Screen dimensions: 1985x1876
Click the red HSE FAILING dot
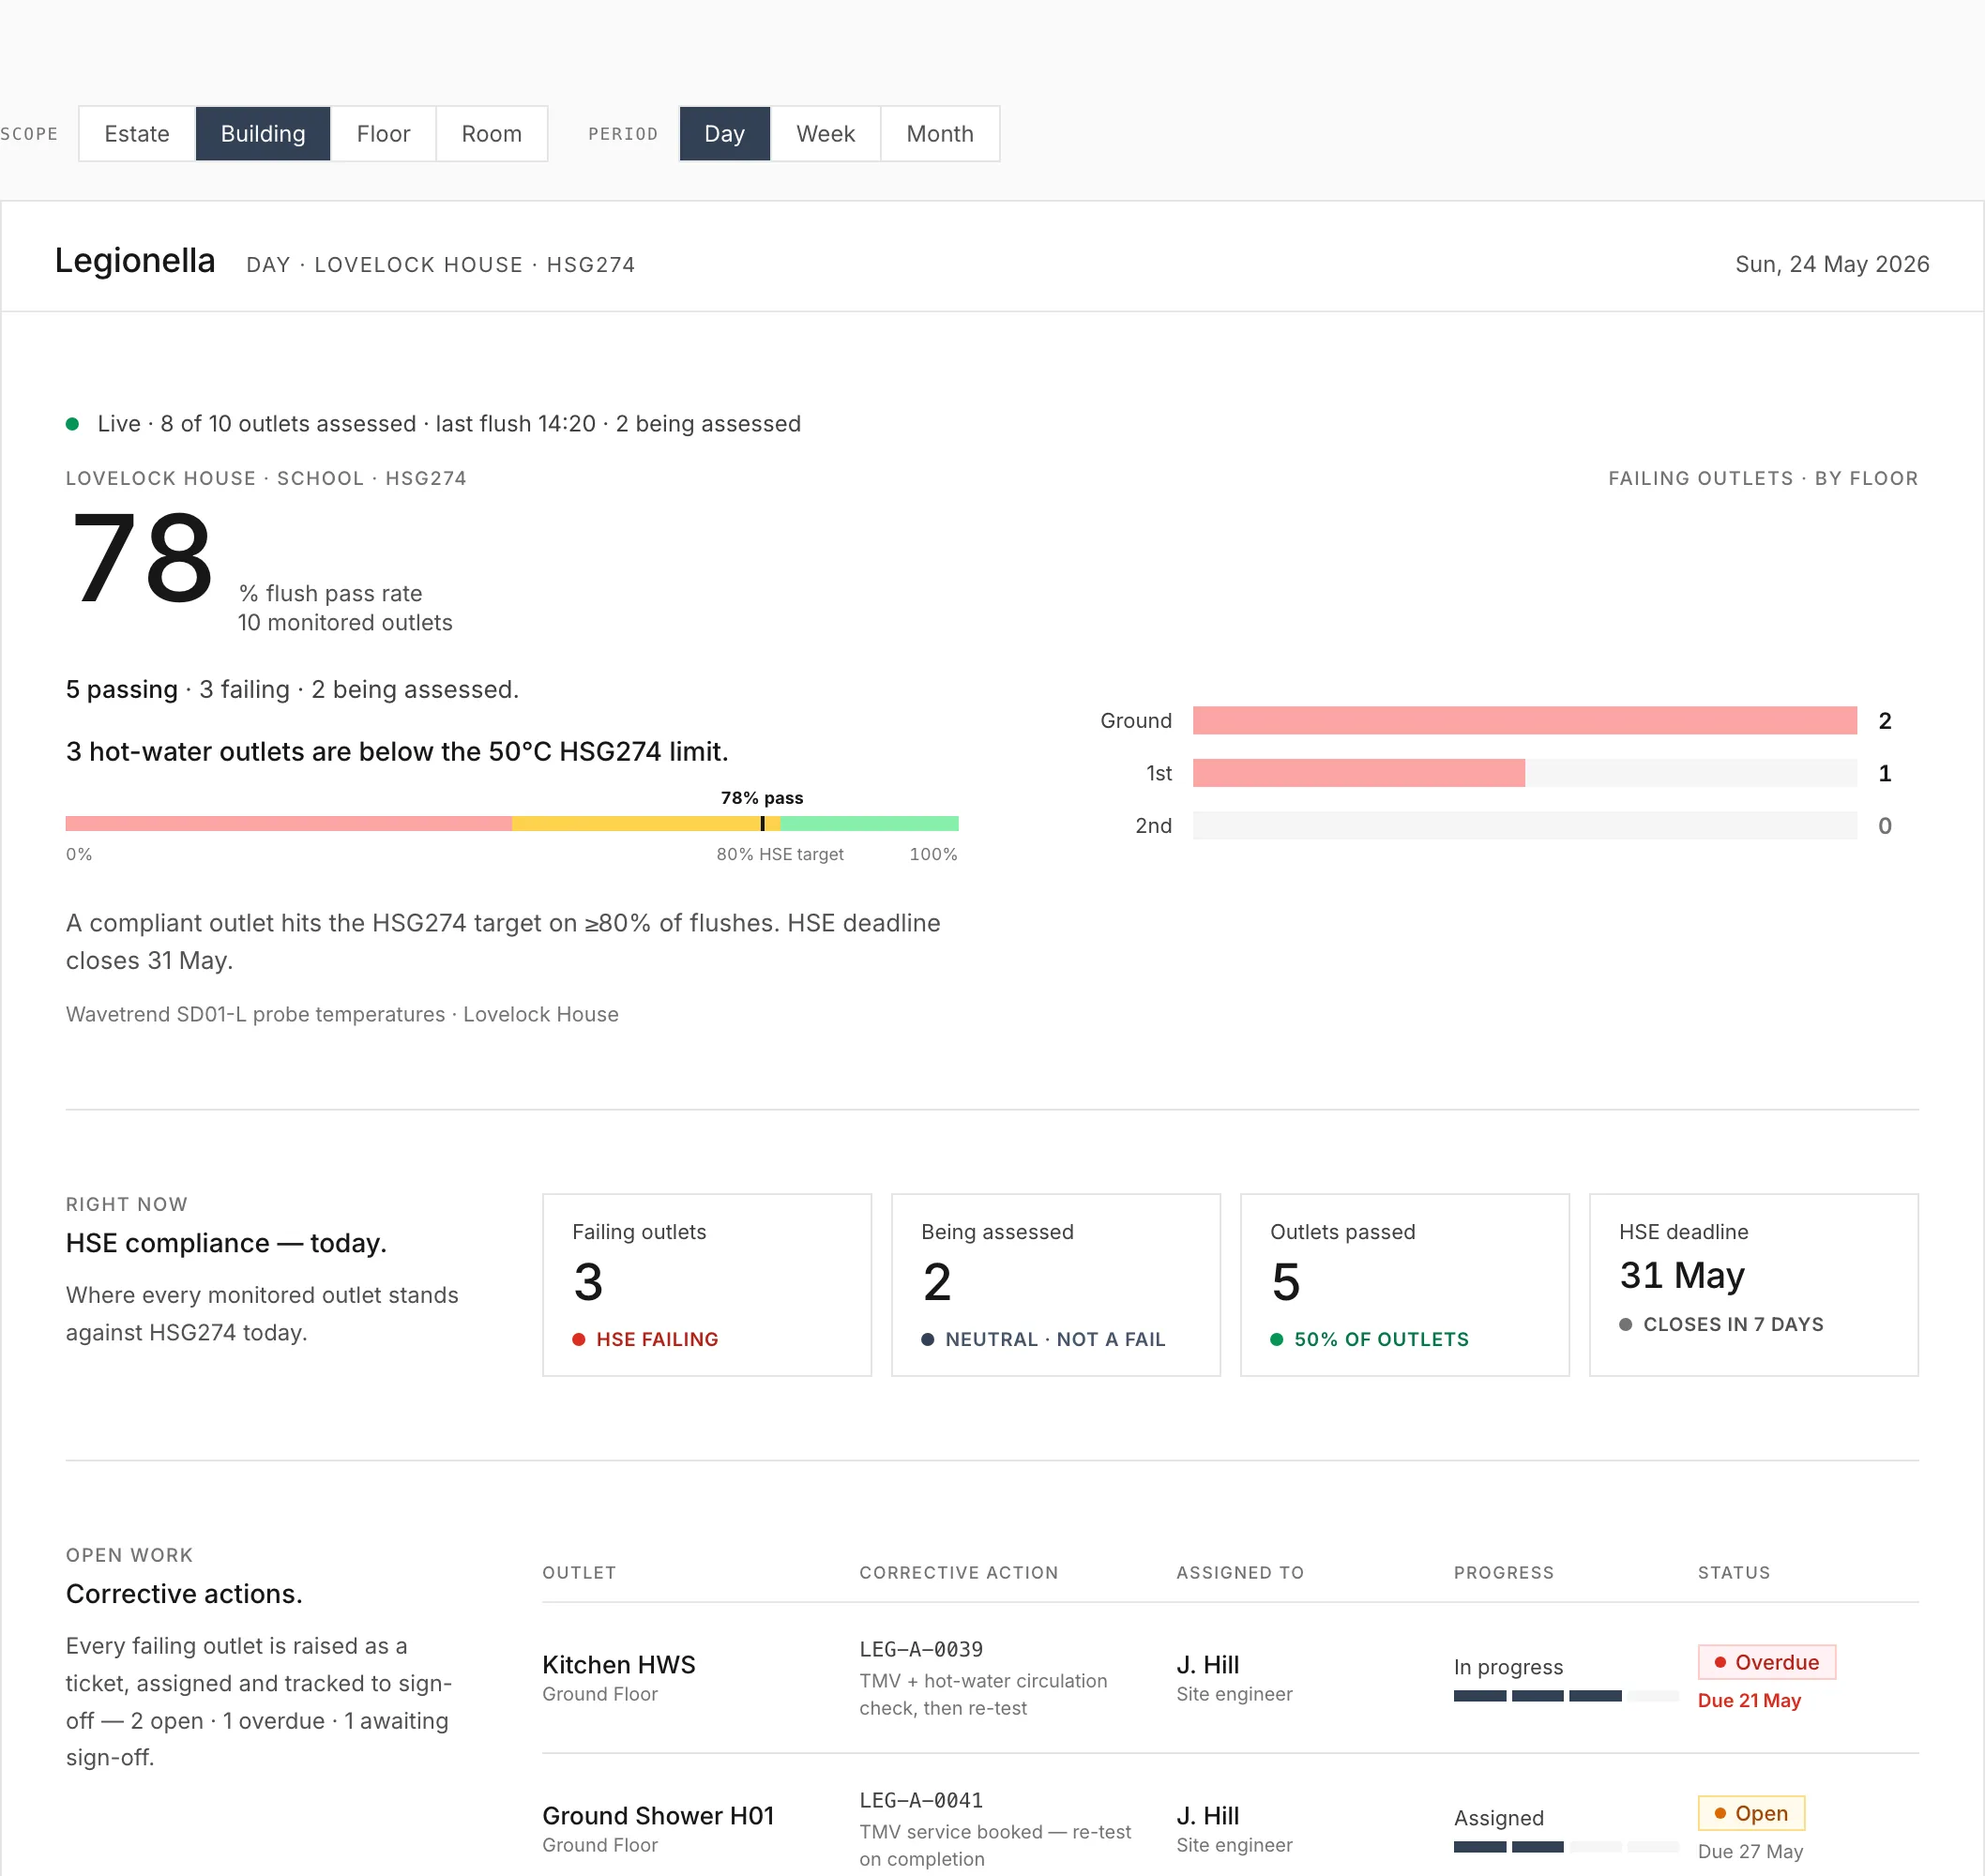pyautogui.click(x=578, y=1340)
